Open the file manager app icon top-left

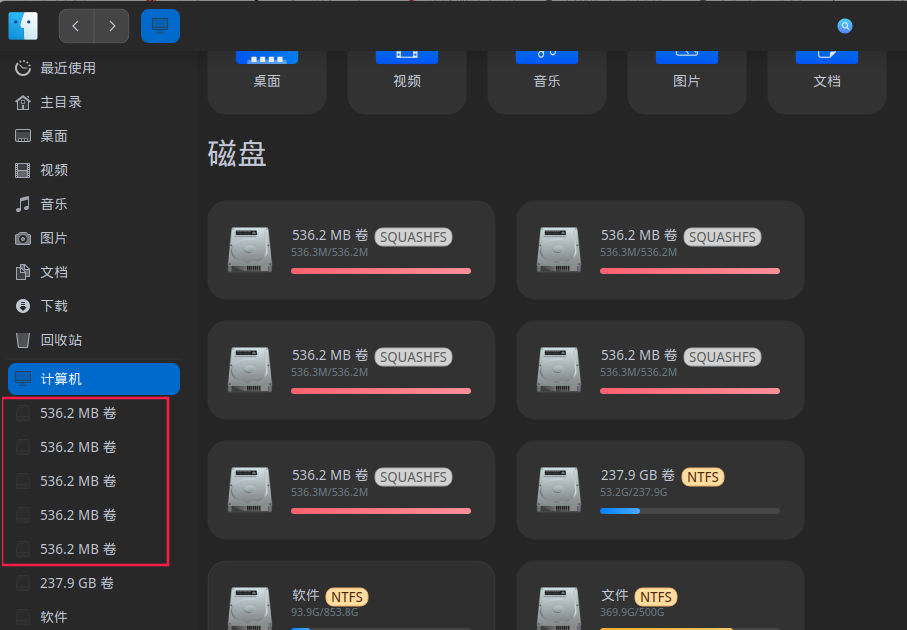point(22,25)
